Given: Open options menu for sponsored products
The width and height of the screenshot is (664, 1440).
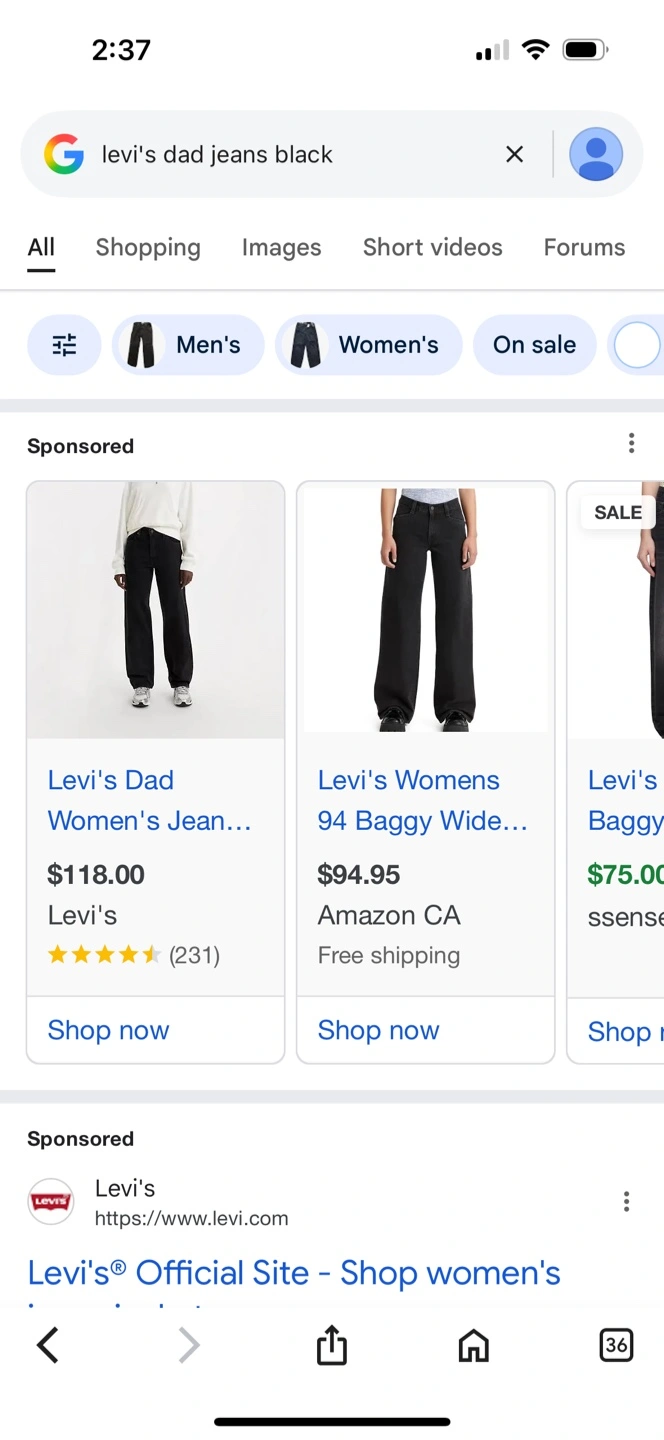Looking at the screenshot, I should pos(631,443).
